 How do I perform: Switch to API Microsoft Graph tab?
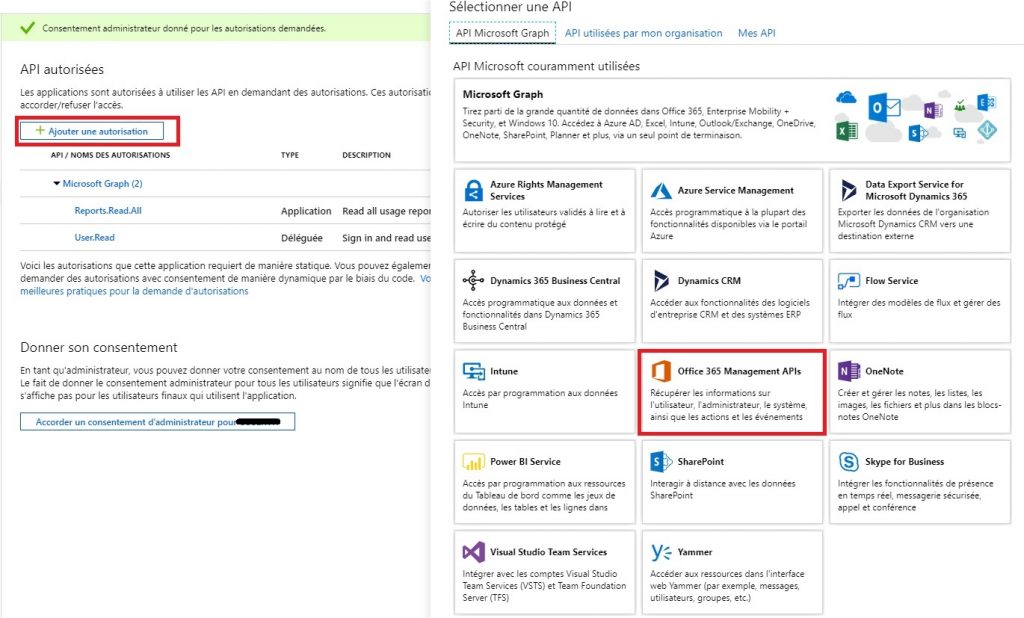(x=502, y=33)
